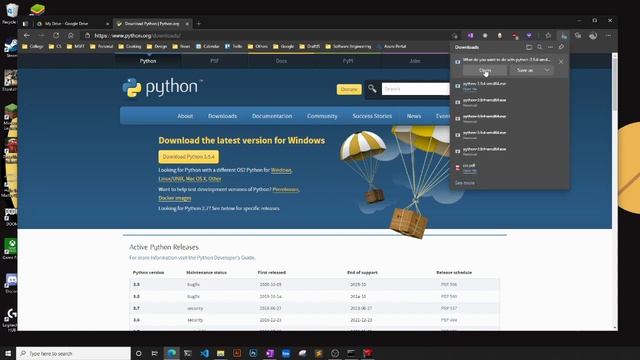Open the Software Engineering bookmarks folder
The width and height of the screenshot is (640, 360).
349,47
